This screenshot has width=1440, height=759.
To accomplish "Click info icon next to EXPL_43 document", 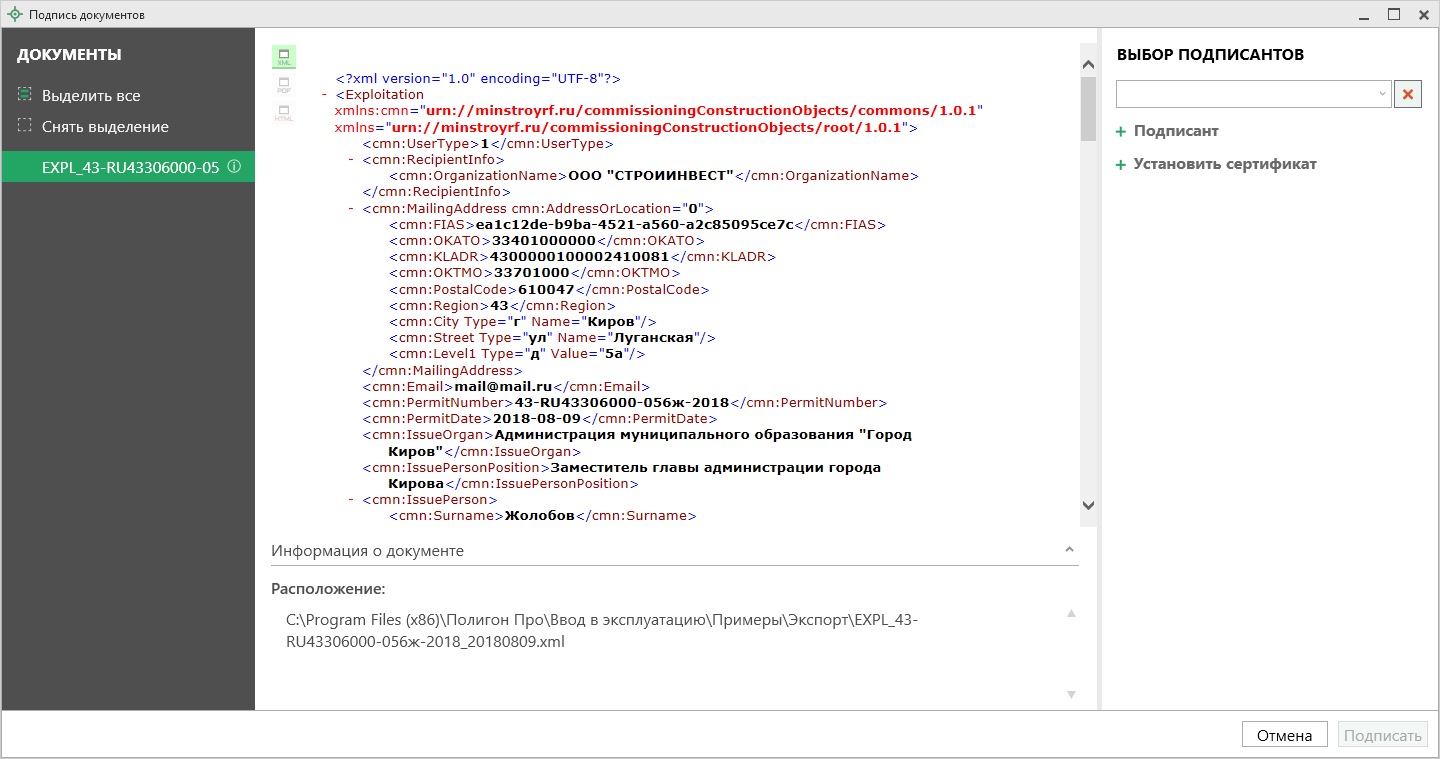I will click(x=234, y=167).
